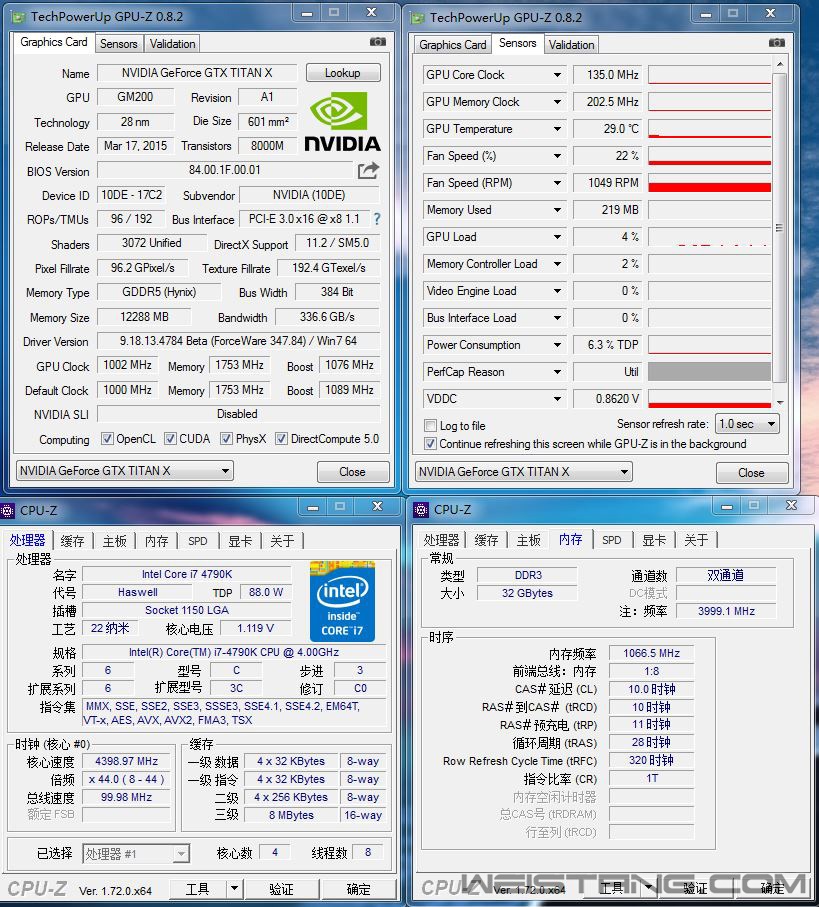Open the 关于 tab in CPU-Z 处理器 window
Viewport: 819px width, 907px height.
pos(282,541)
